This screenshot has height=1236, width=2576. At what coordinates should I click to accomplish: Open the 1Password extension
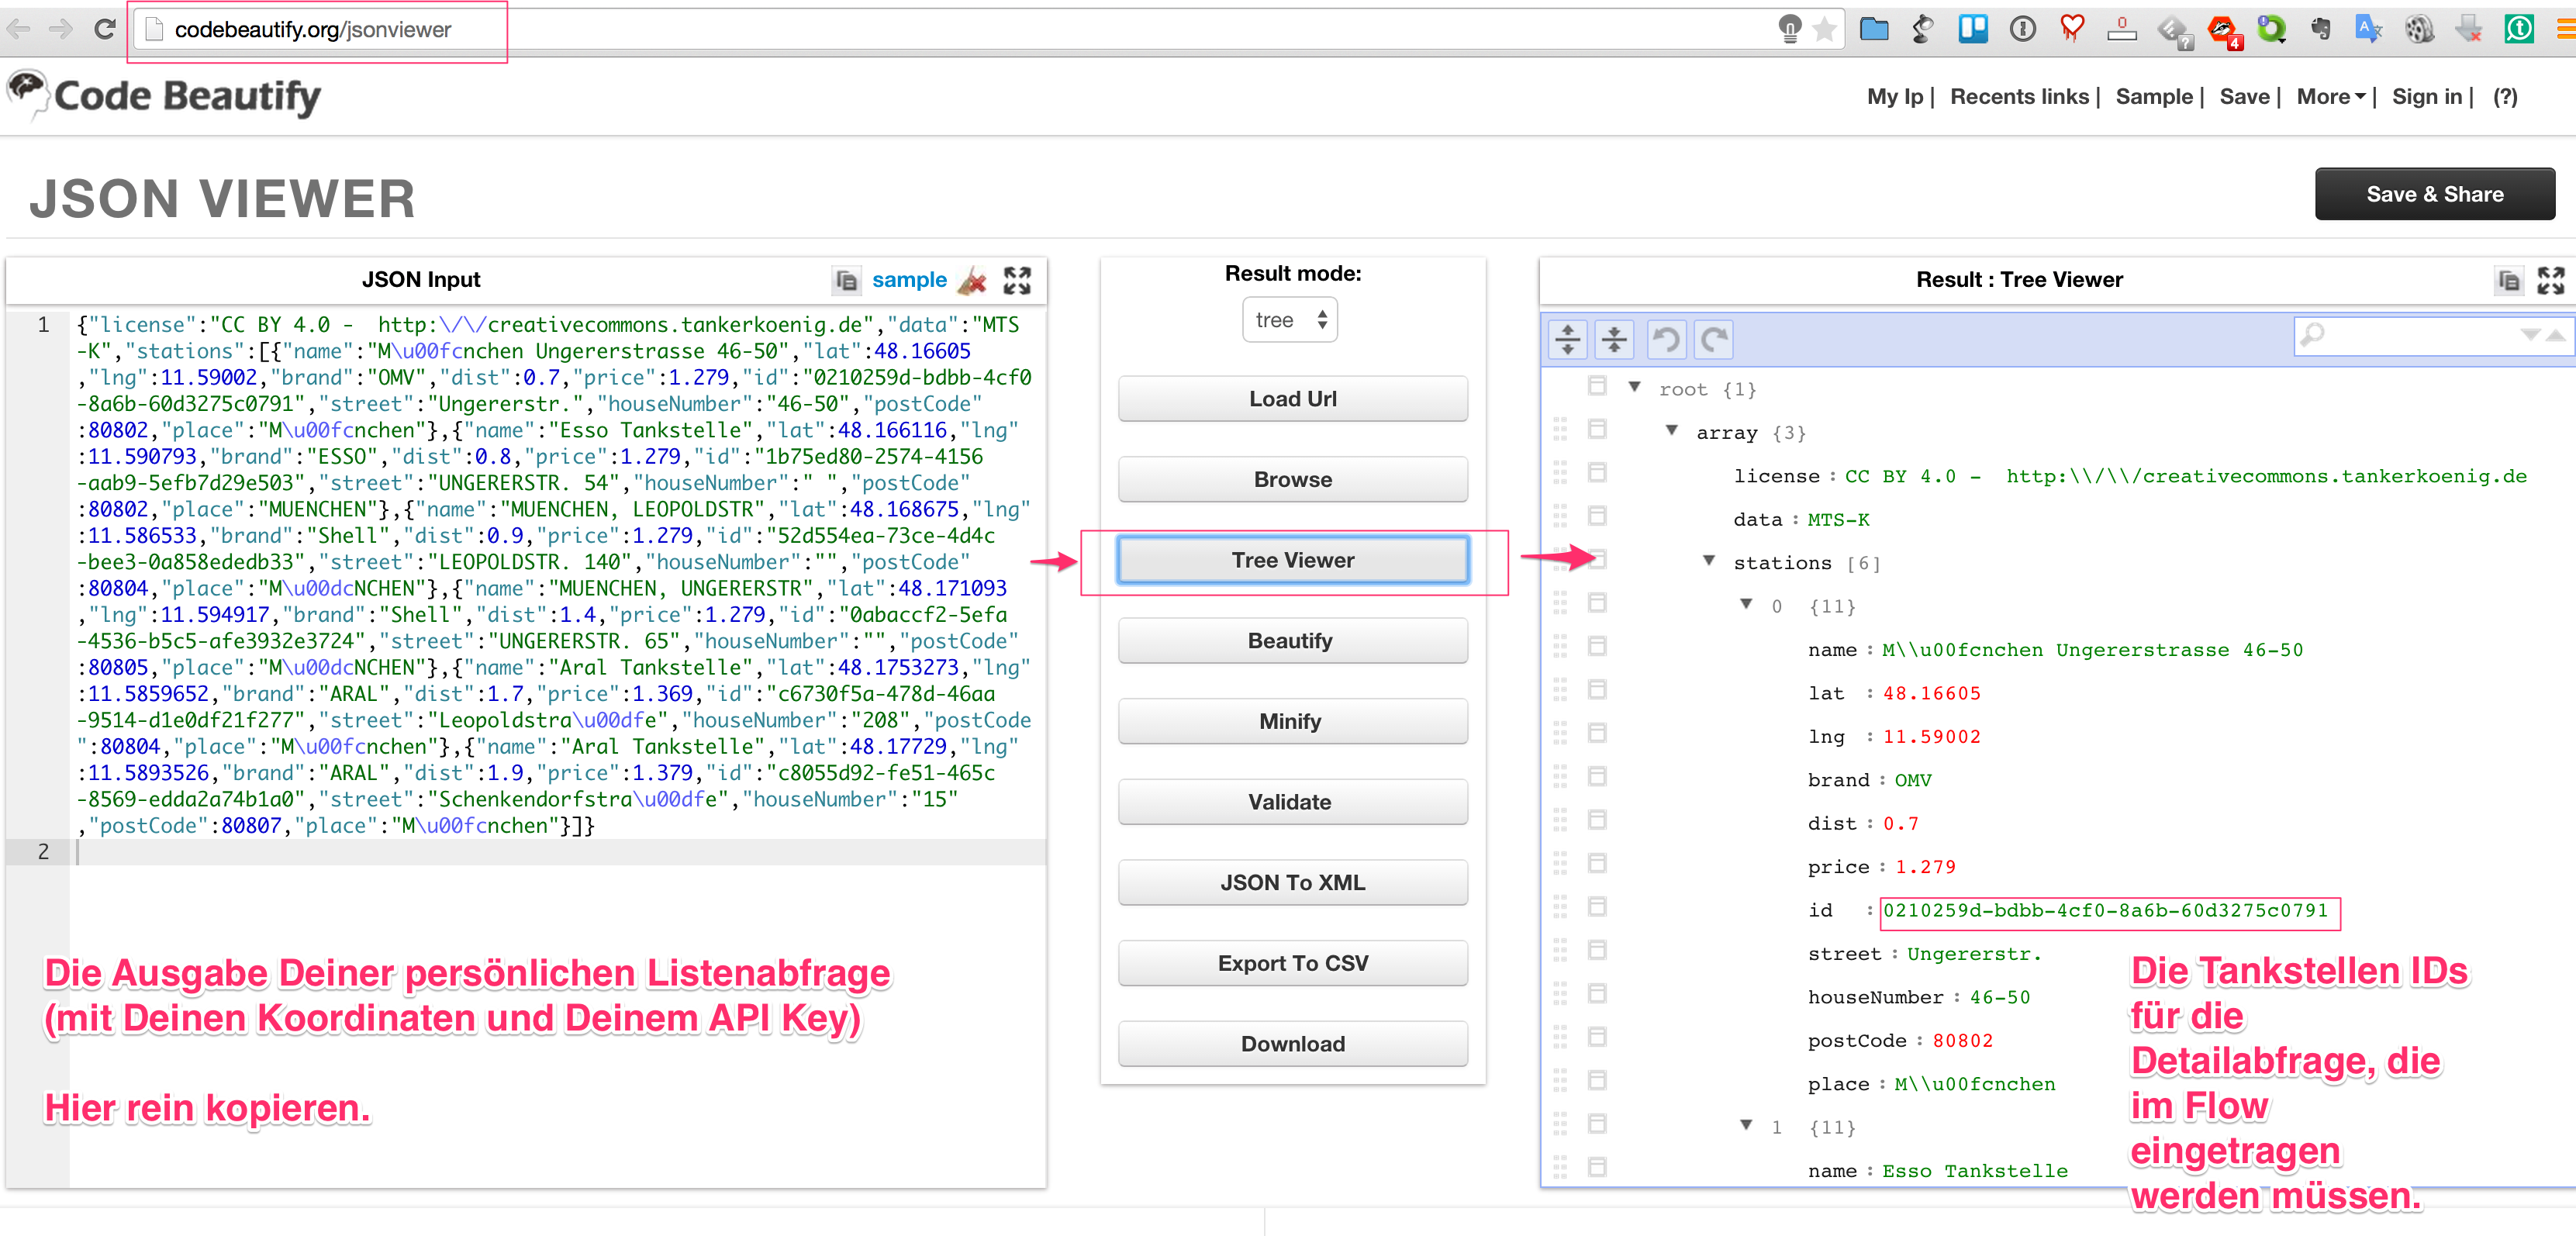pyautogui.click(x=2022, y=29)
